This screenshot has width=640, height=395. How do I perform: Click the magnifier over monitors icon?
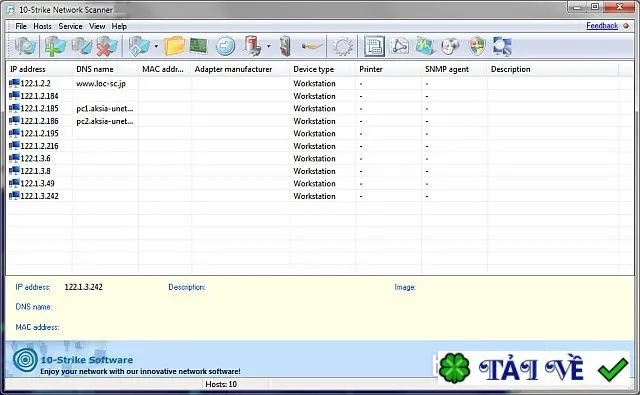click(x=502, y=46)
